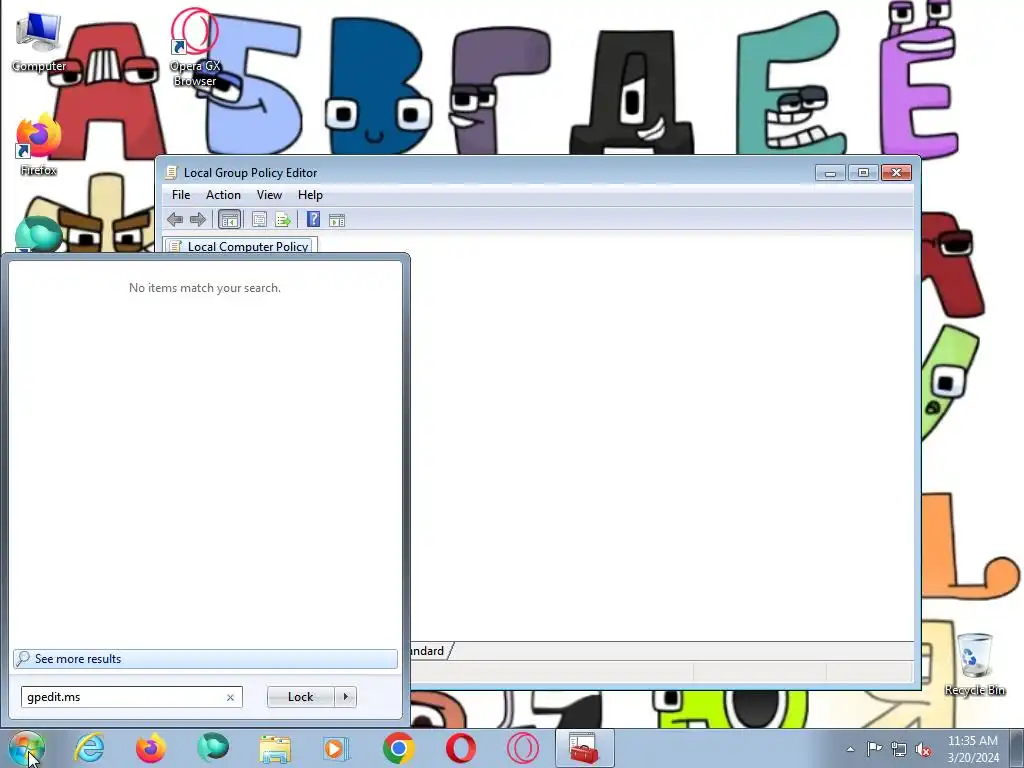Clear the Start menu search text
This screenshot has width=1024, height=768.
tap(230, 697)
